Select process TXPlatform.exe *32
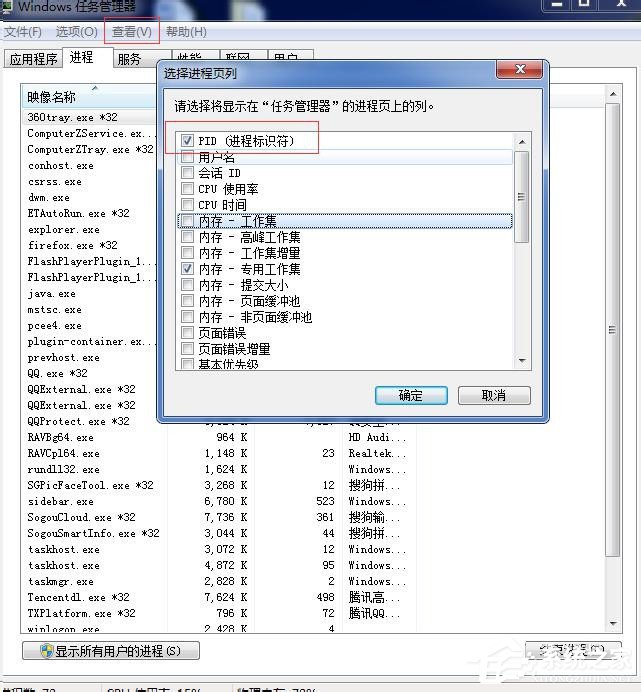Screen dimensions: 641x692 coord(82,613)
